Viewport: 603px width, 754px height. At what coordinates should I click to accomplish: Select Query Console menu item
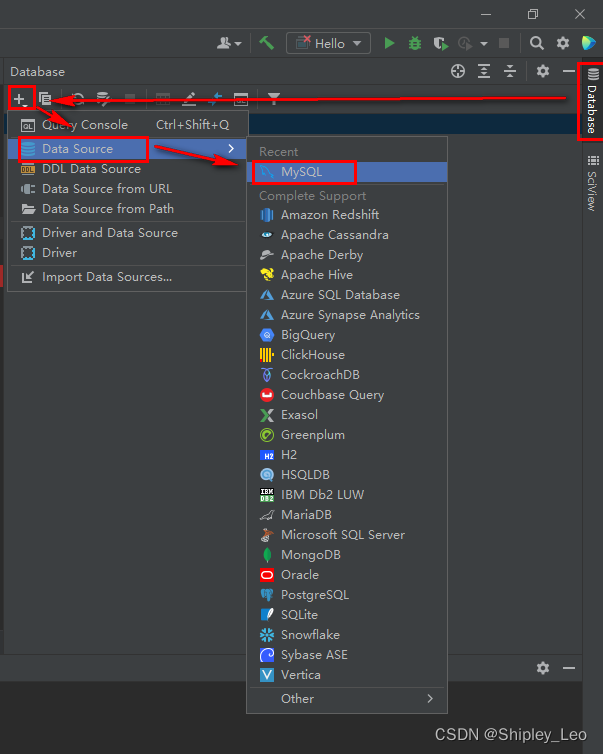(x=127, y=125)
